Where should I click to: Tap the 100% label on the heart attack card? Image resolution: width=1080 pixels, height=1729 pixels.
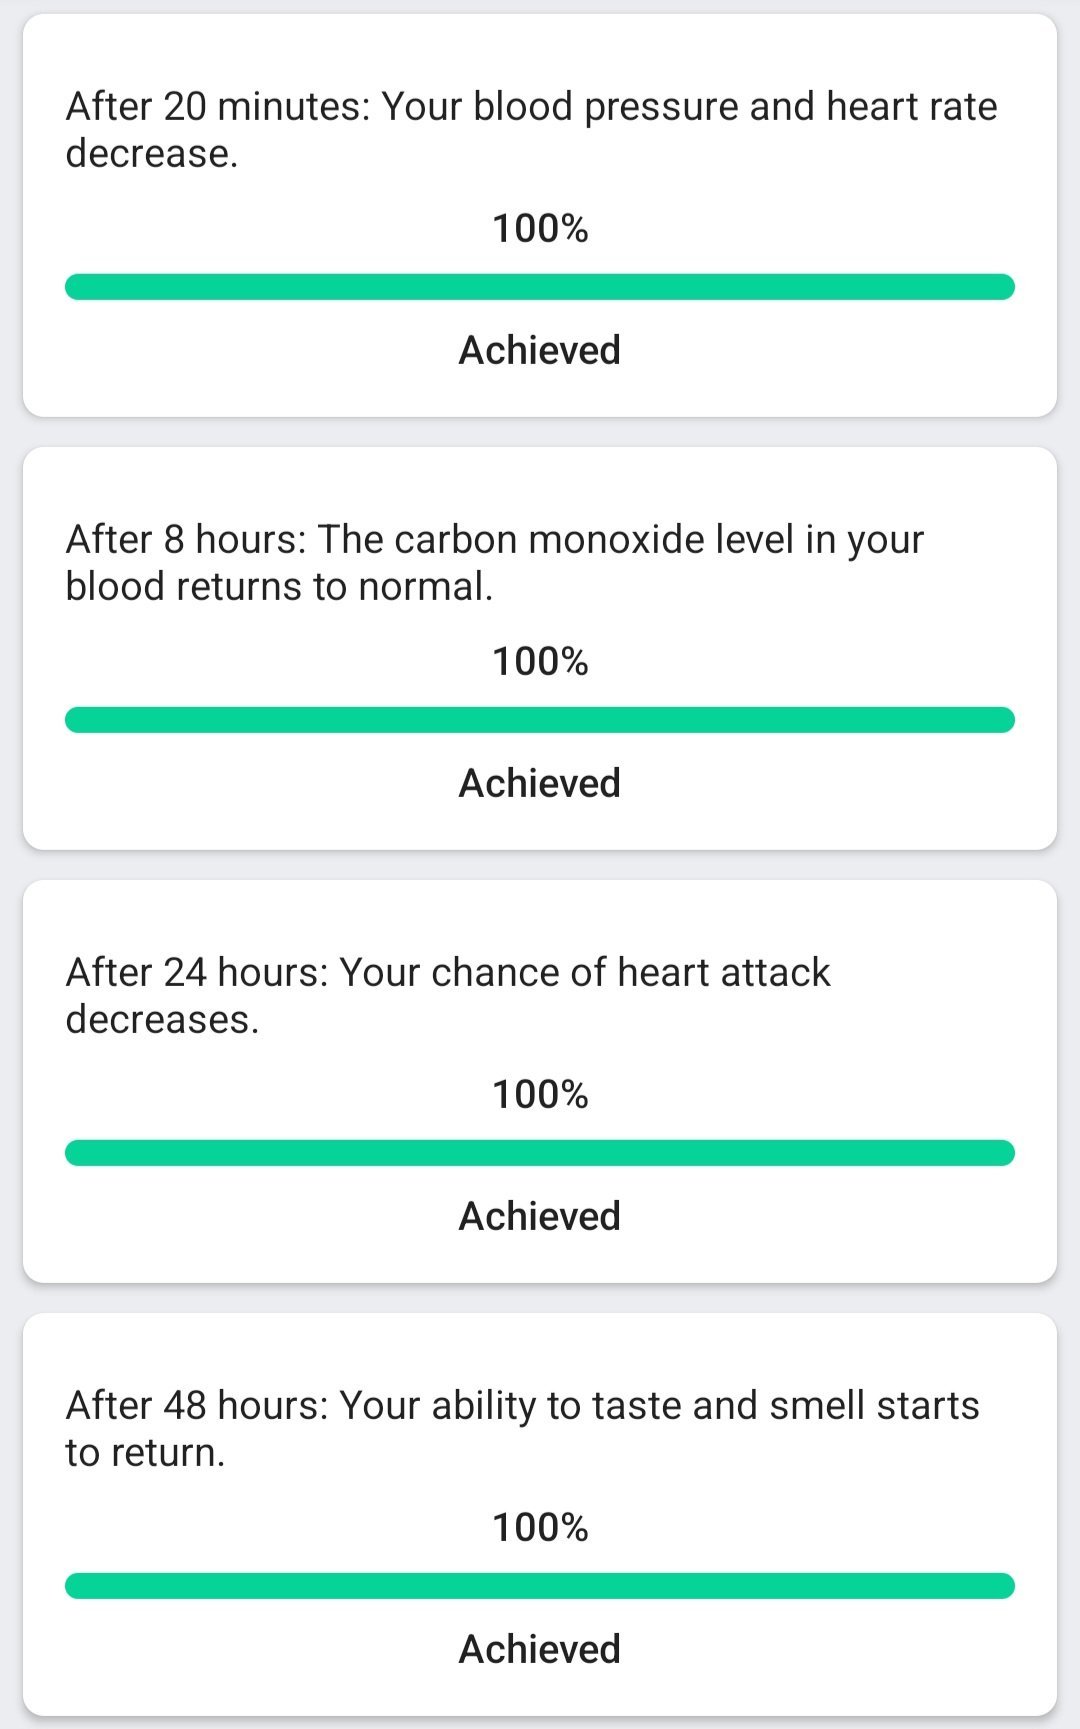coord(540,1095)
